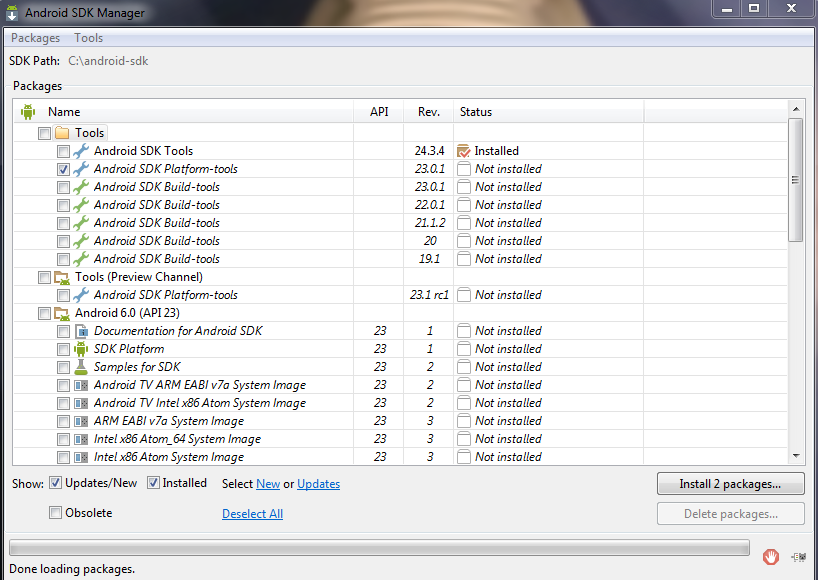Click the wrench icon of Platform-tools 23.0.1

[x=81, y=169]
